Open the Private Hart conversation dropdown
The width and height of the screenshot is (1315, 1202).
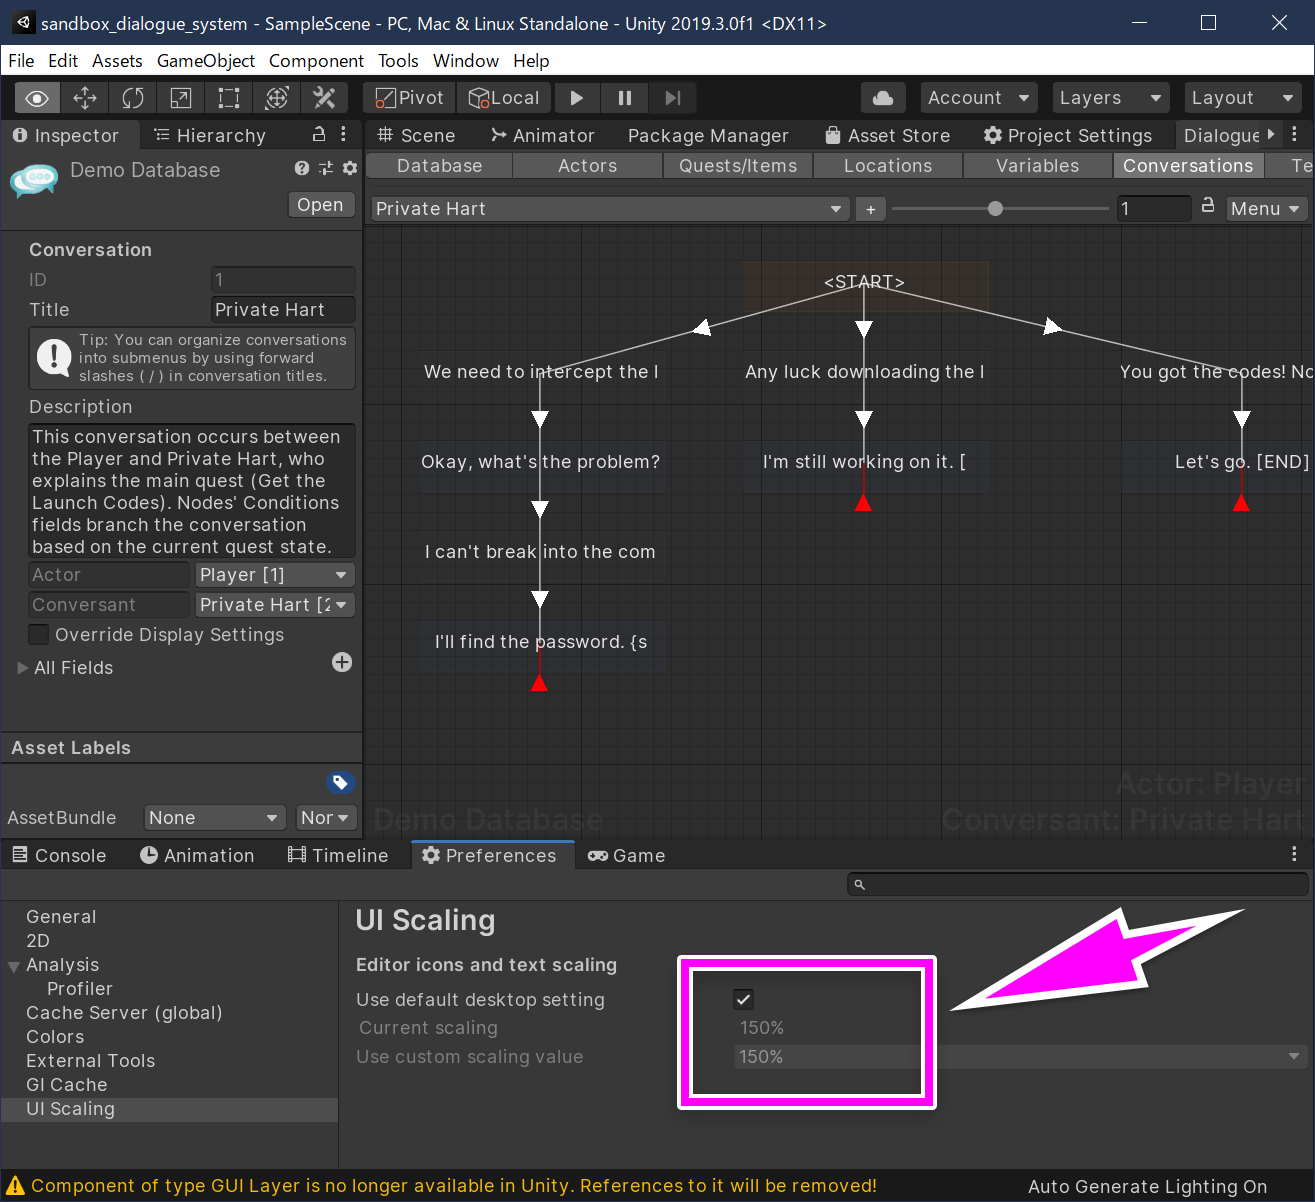(610, 209)
